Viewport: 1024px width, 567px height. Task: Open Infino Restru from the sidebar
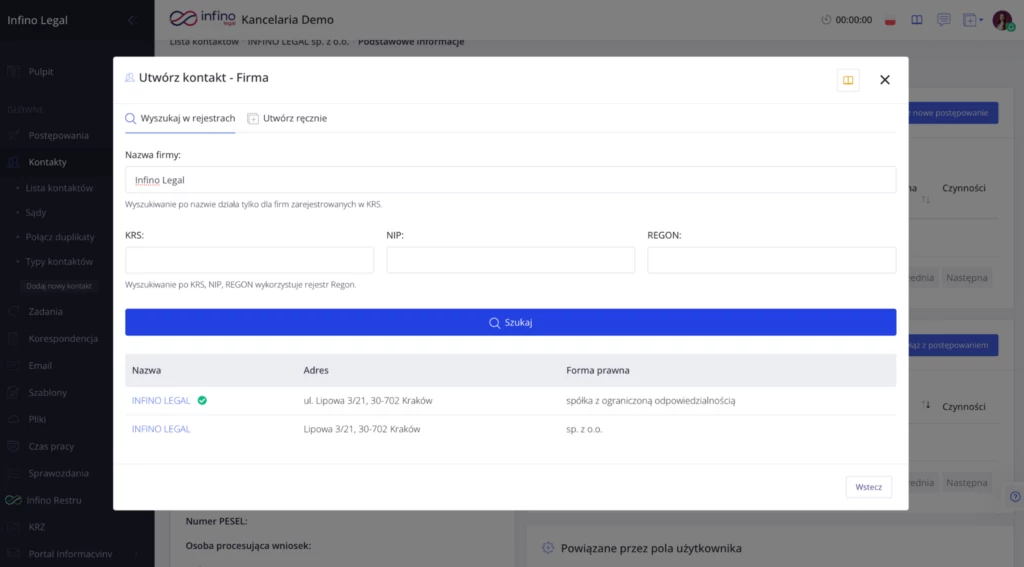[54, 500]
